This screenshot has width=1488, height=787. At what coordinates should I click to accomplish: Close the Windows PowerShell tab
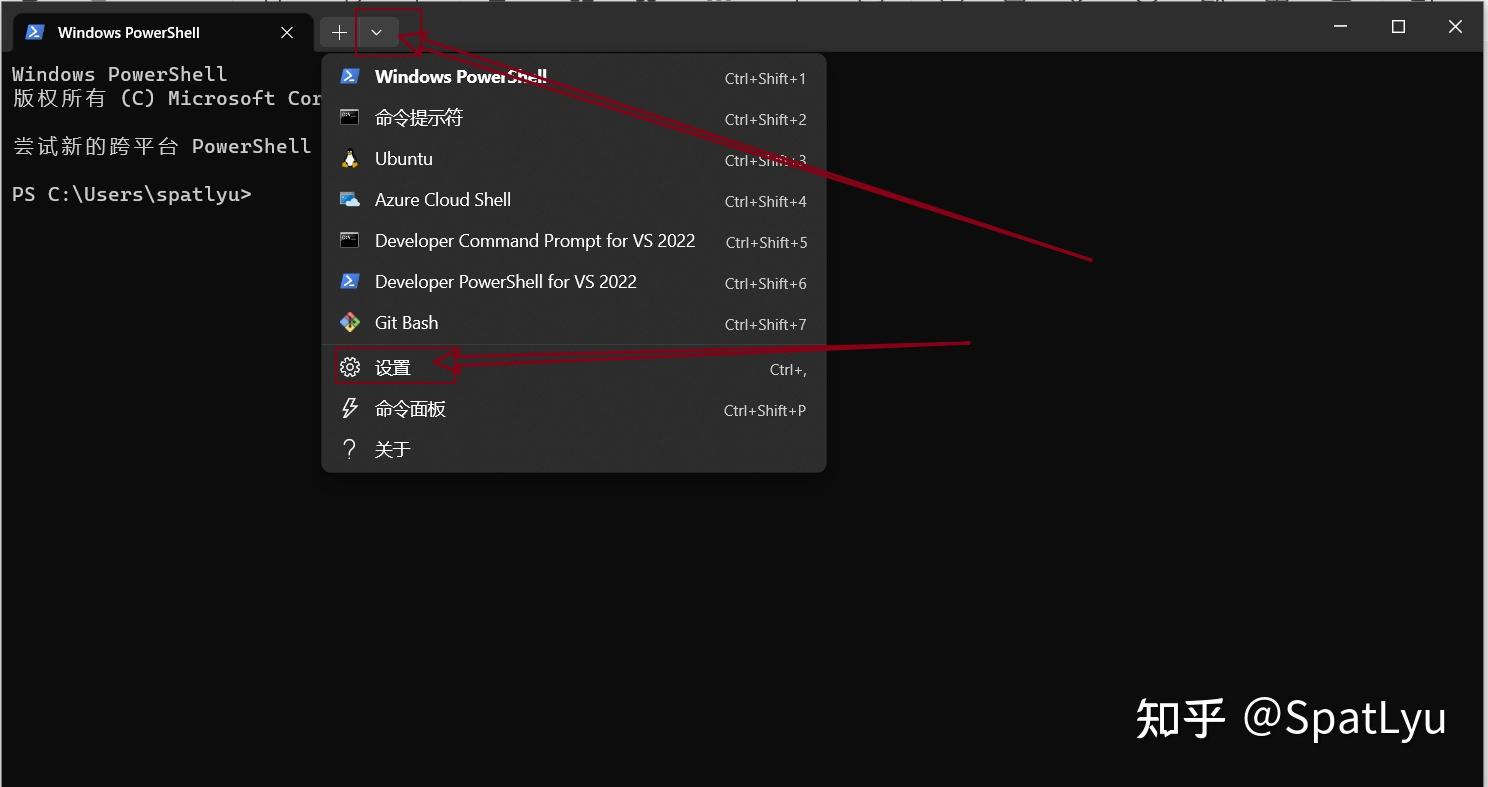(287, 31)
